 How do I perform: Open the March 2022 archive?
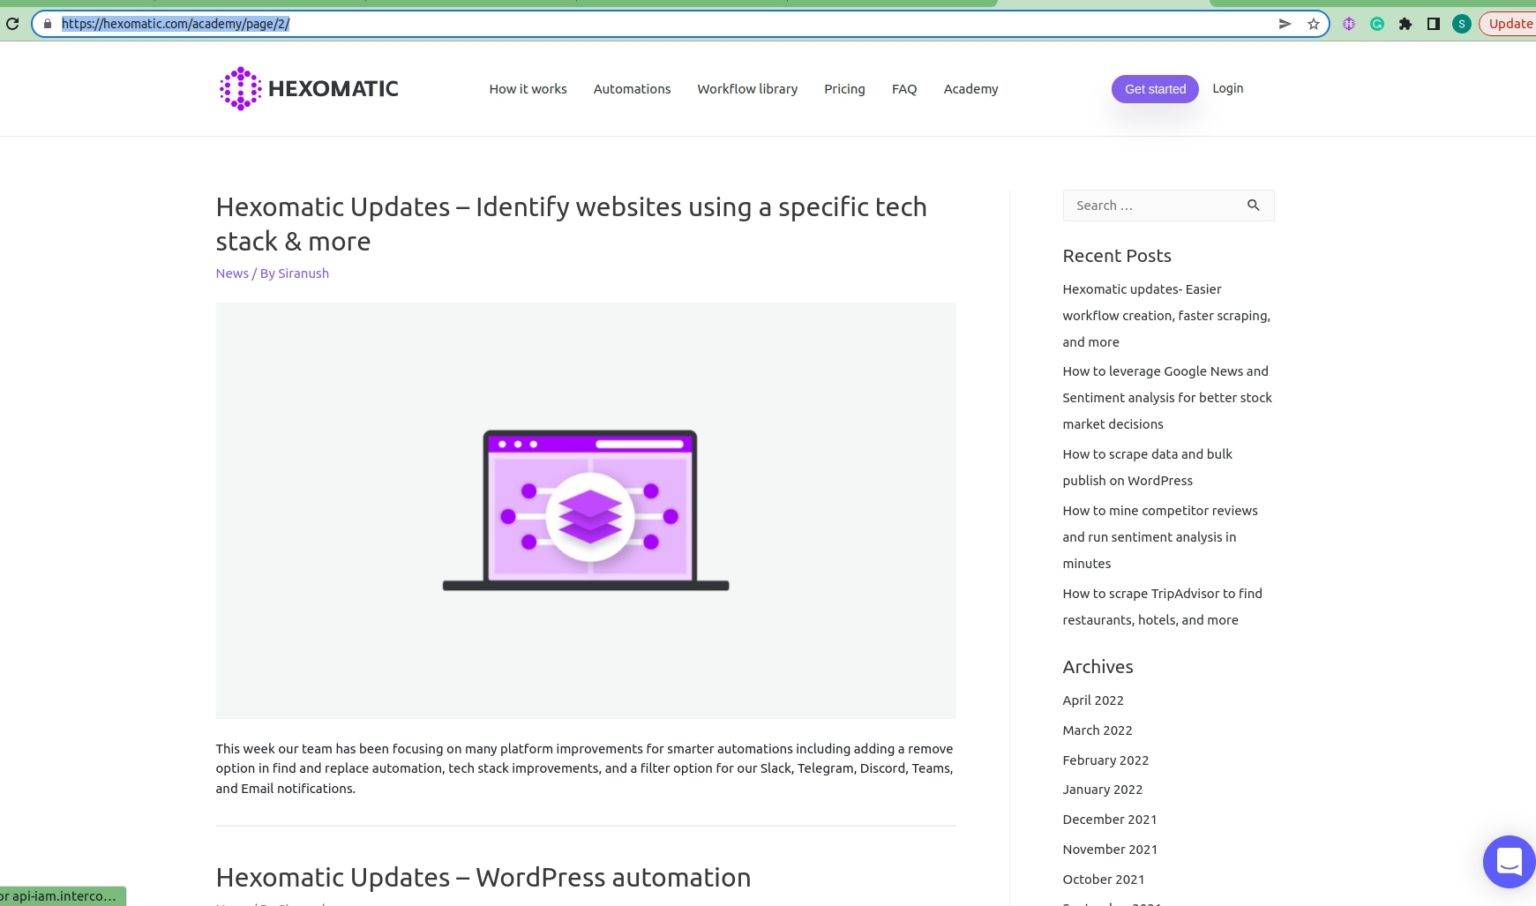tap(1097, 730)
